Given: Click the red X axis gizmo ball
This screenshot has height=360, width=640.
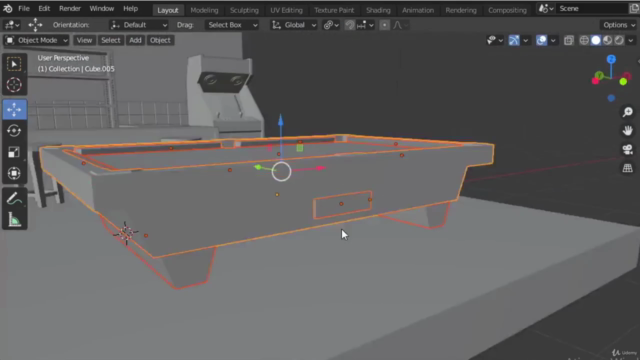Looking at the screenshot, I should click(x=596, y=81).
